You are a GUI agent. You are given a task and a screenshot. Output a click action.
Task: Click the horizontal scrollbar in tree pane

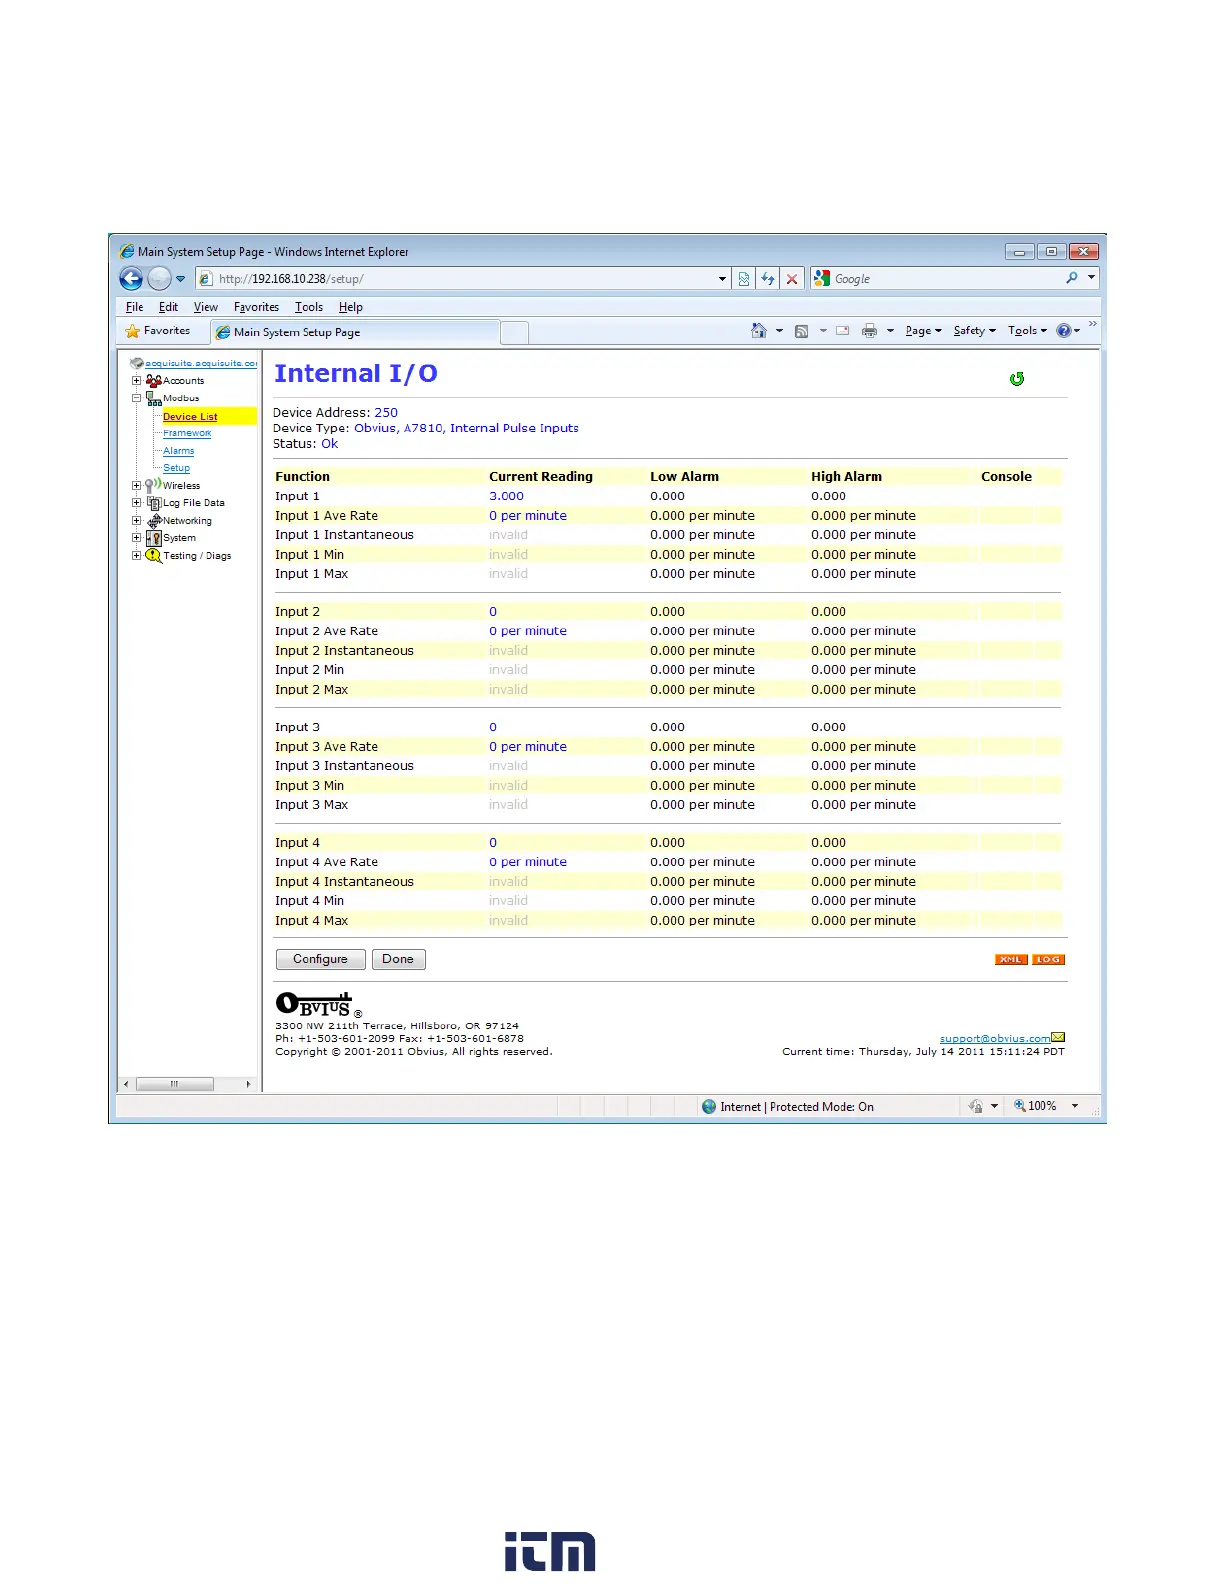tap(175, 1084)
